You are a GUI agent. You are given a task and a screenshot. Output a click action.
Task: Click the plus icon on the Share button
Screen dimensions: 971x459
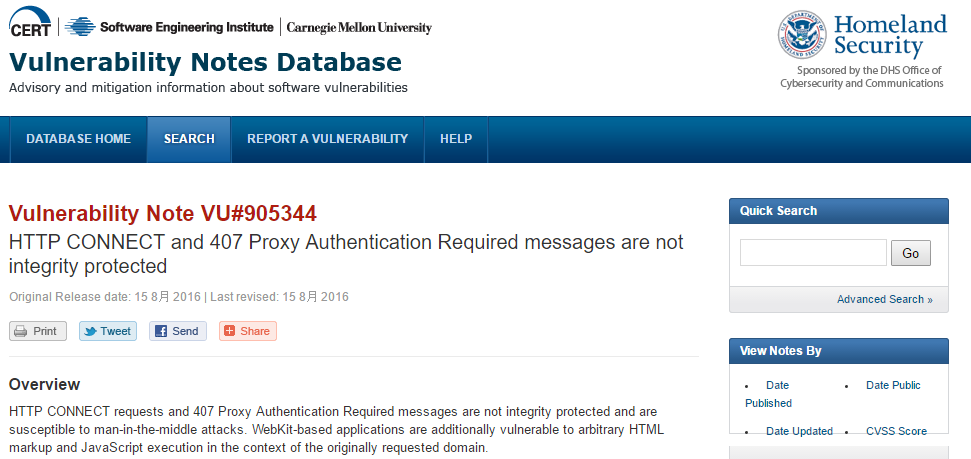[x=229, y=331]
